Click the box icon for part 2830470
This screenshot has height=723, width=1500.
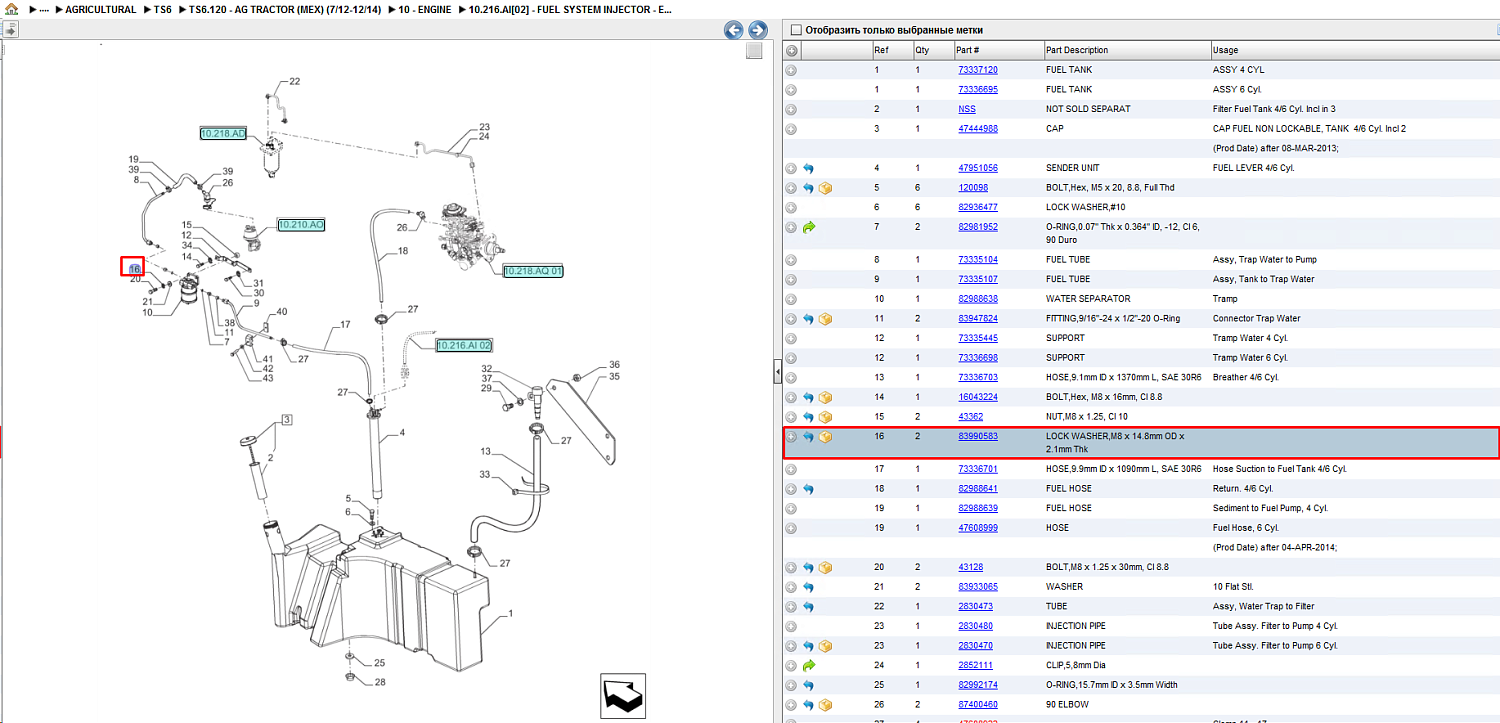(x=825, y=646)
